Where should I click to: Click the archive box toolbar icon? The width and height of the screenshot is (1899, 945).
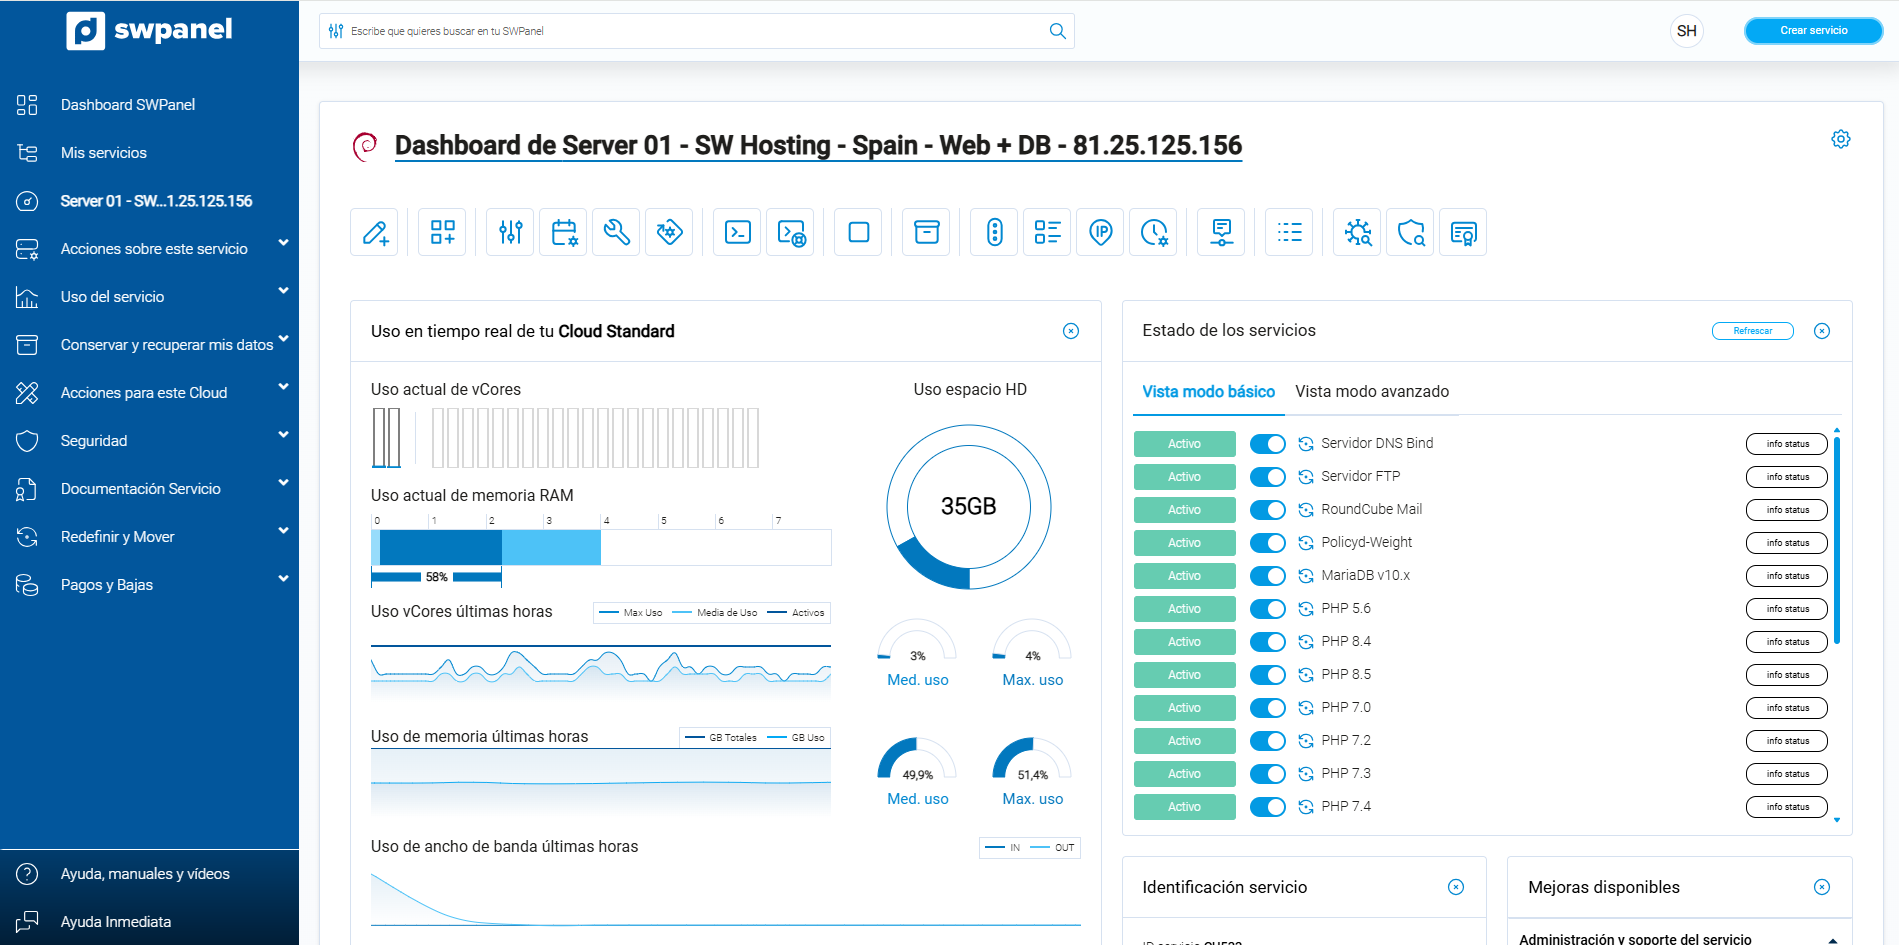point(926,233)
